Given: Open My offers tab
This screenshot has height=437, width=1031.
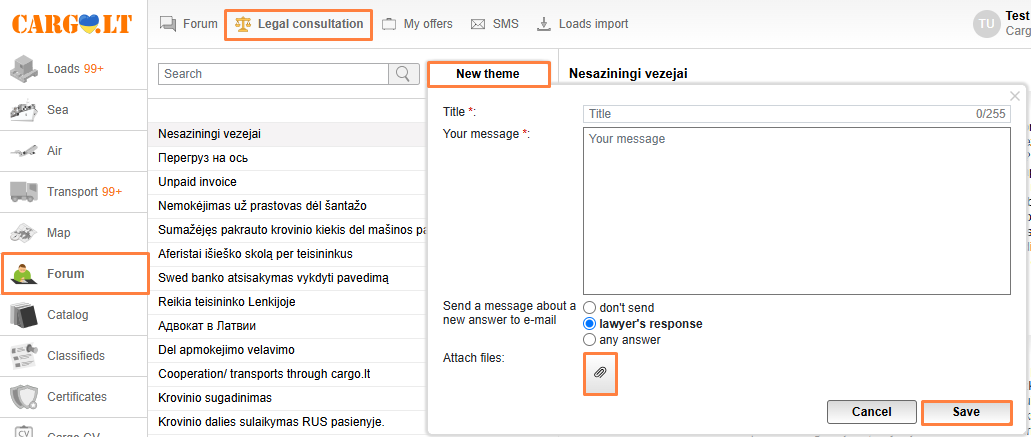Looking at the screenshot, I should (x=417, y=24).
